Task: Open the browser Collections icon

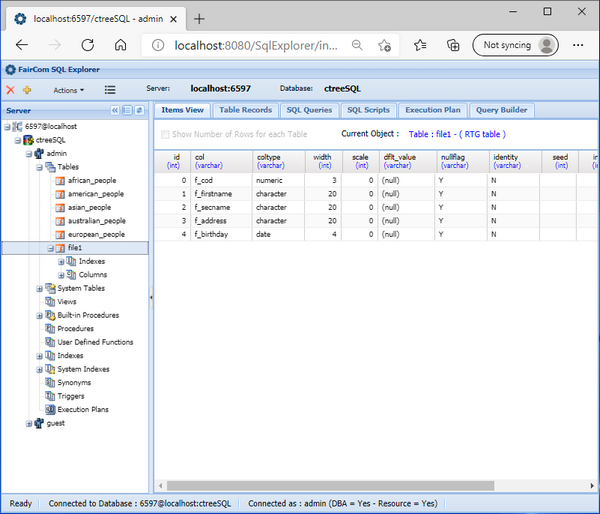Action: tap(453, 45)
